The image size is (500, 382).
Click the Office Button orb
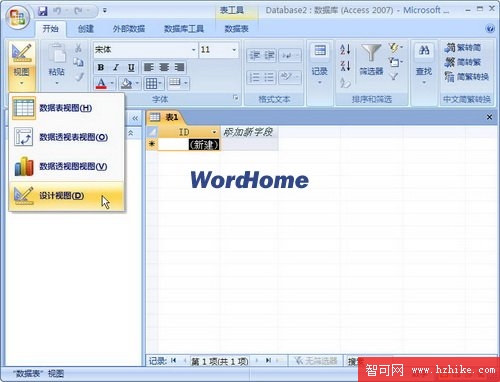coord(18,18)
